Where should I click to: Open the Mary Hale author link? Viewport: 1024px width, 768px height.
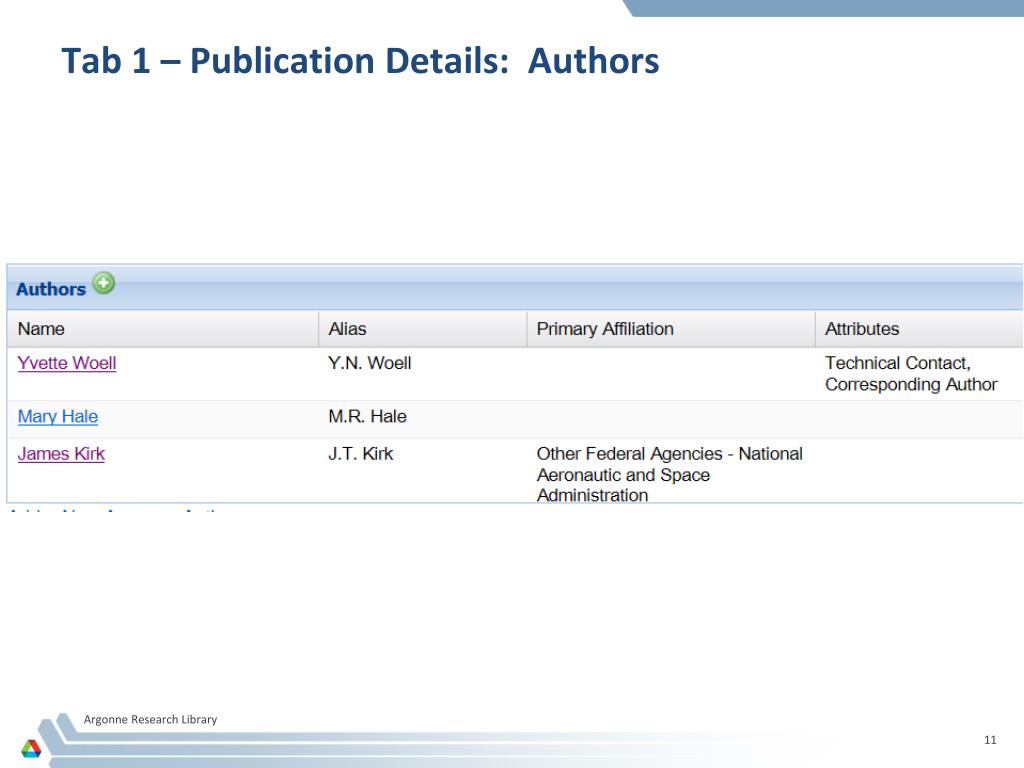(x=57, y=417)
